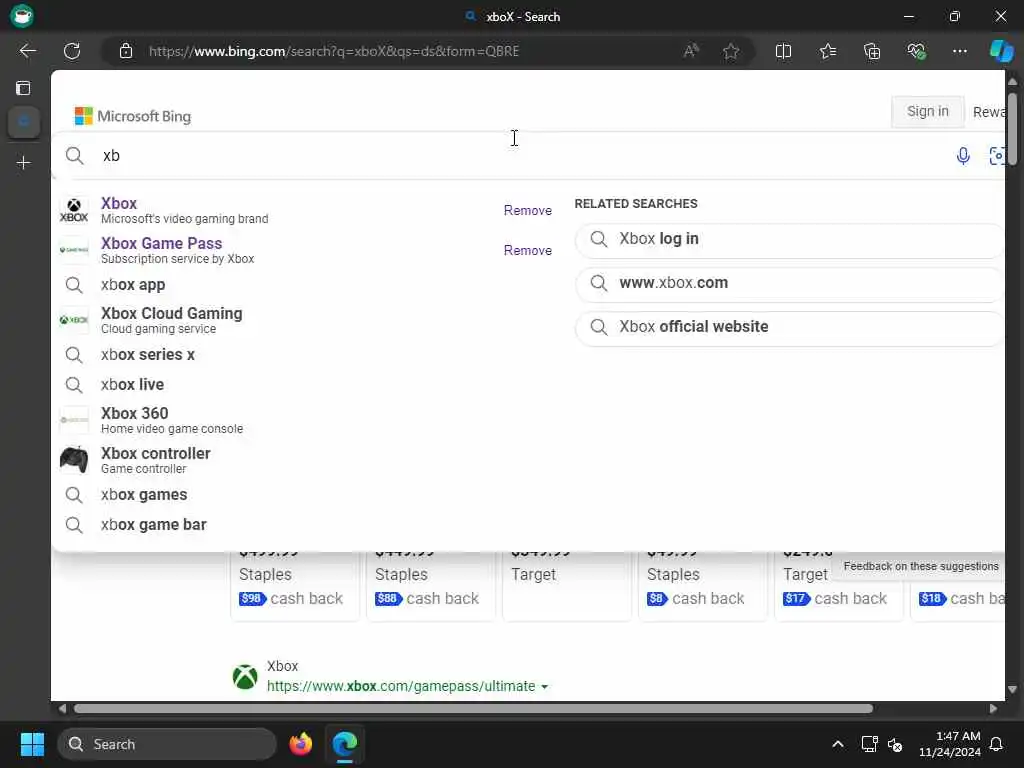Select Xbox Cloud Gaming suggestion
The width and height of the screenshot is (1024, 768).
(x=306, y=320)
